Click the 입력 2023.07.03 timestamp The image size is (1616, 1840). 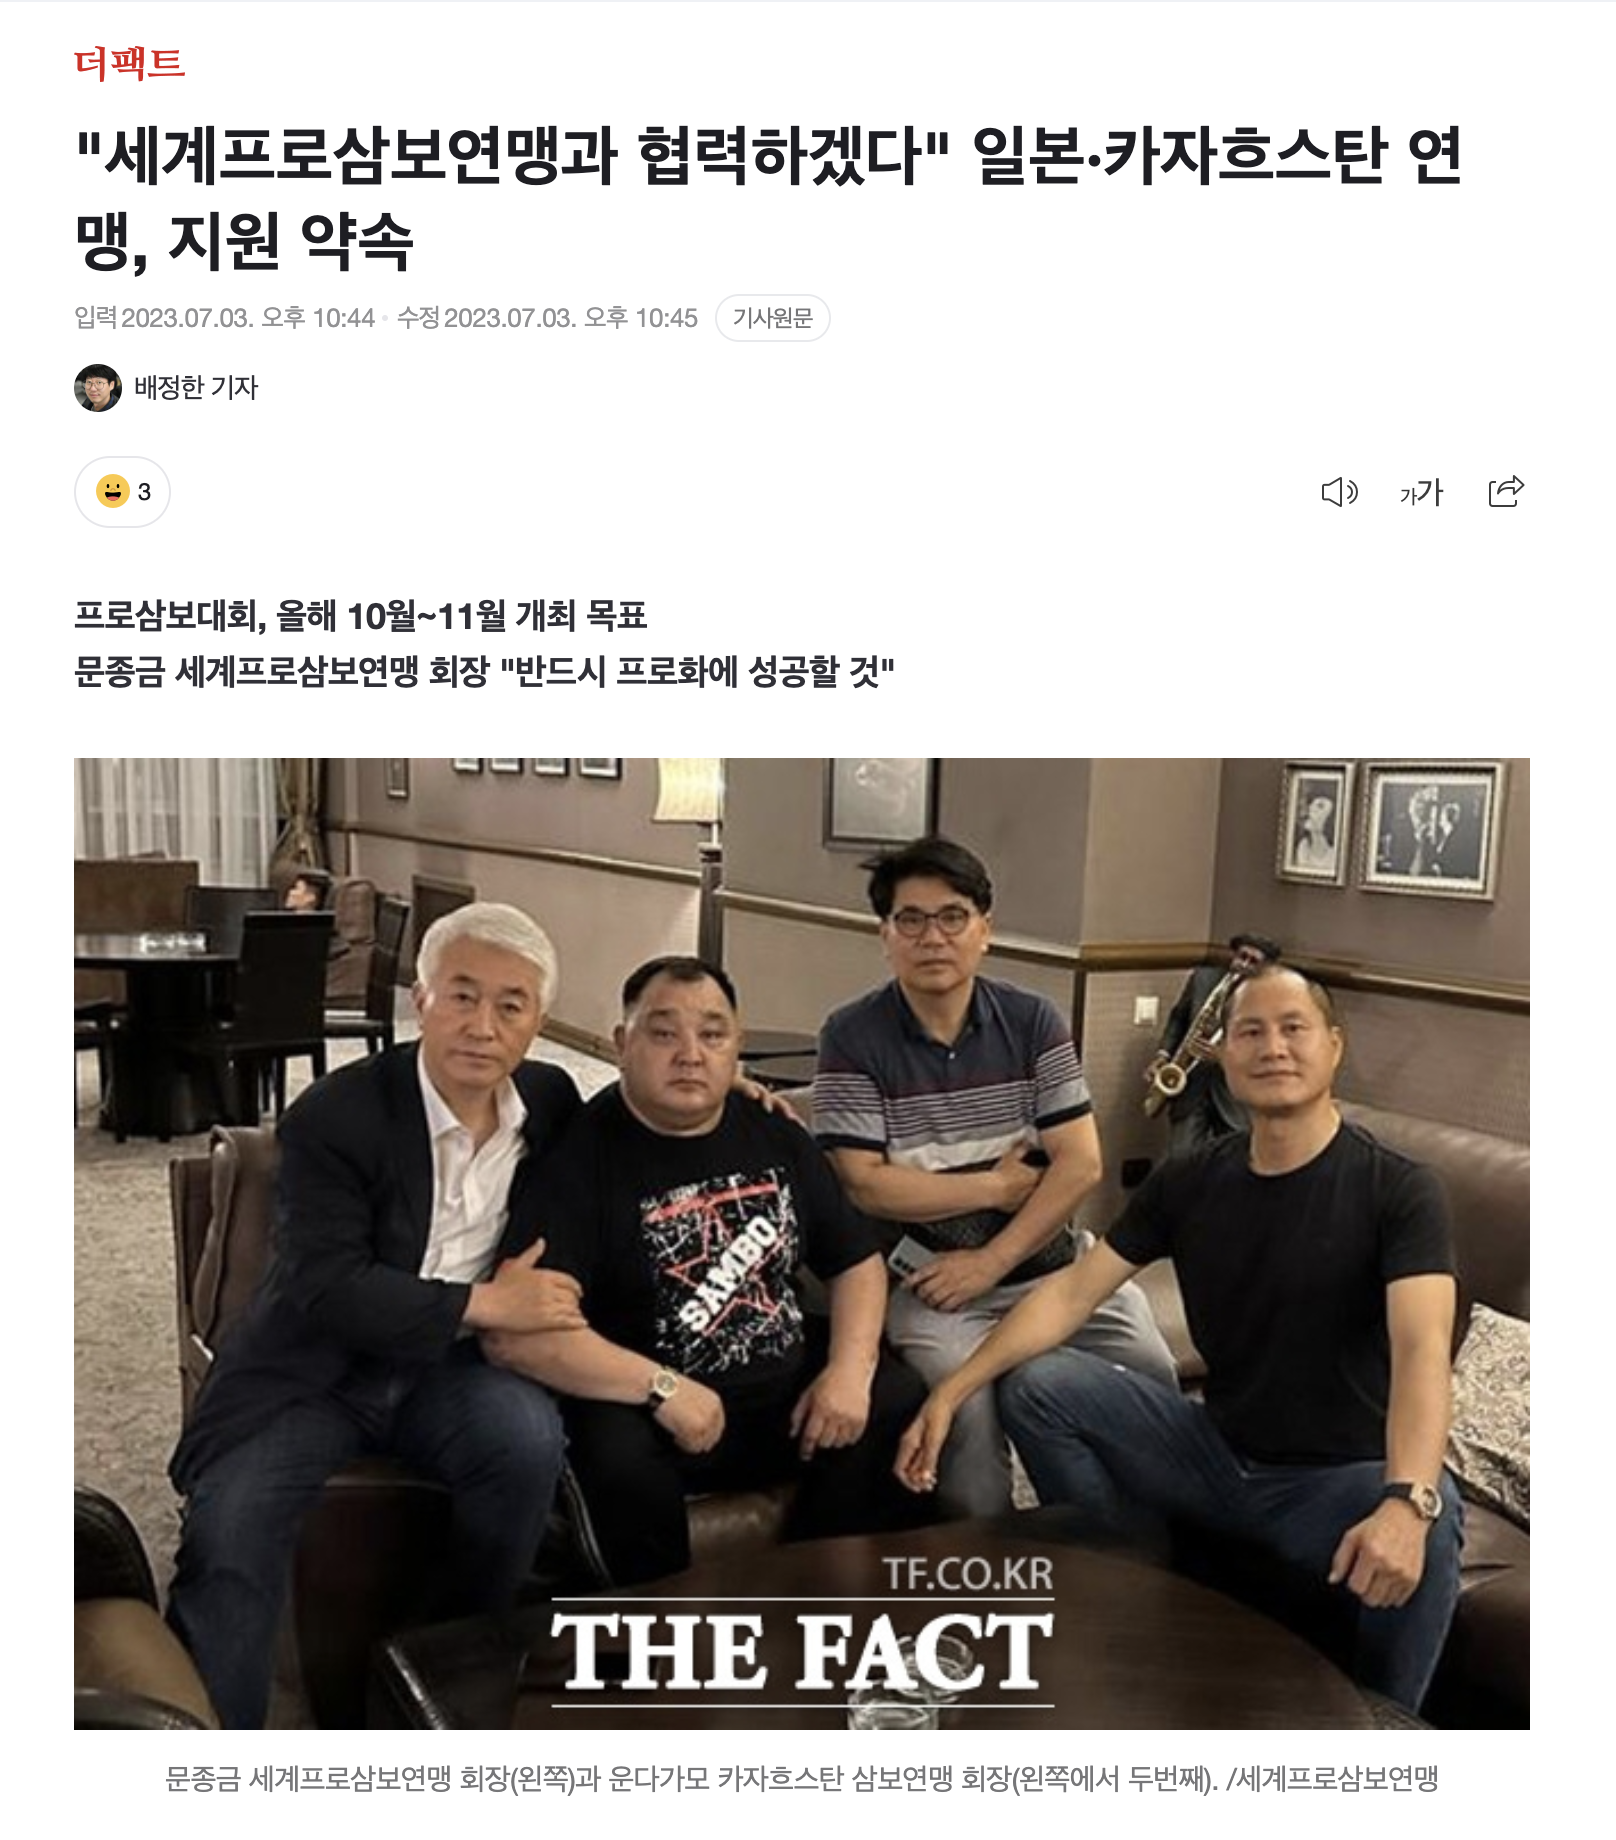(x=224, y=318)
